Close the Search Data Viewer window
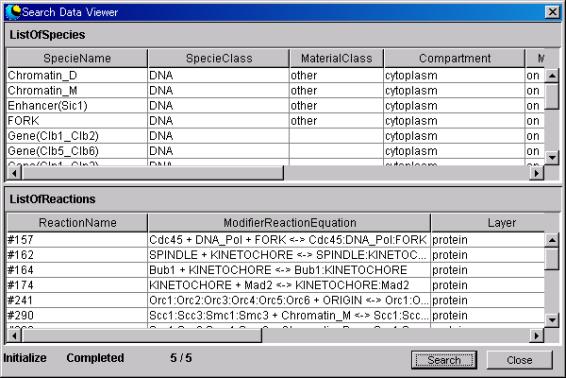Image resolution: width=566 pixels, height=378 pixels. coord(552,12)
